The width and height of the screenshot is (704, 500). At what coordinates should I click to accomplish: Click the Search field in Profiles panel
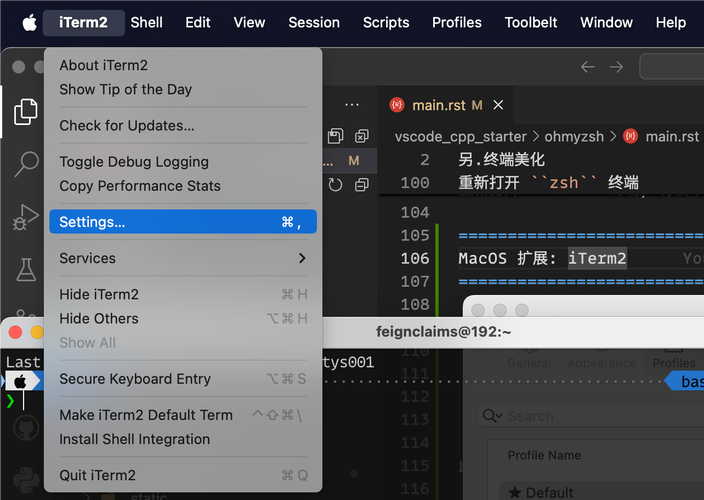point(591,416)
